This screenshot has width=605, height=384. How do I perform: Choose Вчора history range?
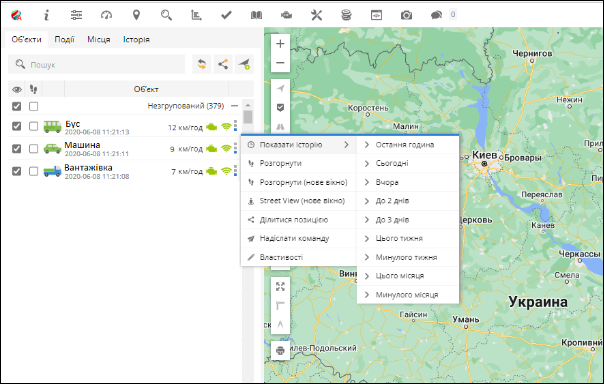(x=408, y=182)
